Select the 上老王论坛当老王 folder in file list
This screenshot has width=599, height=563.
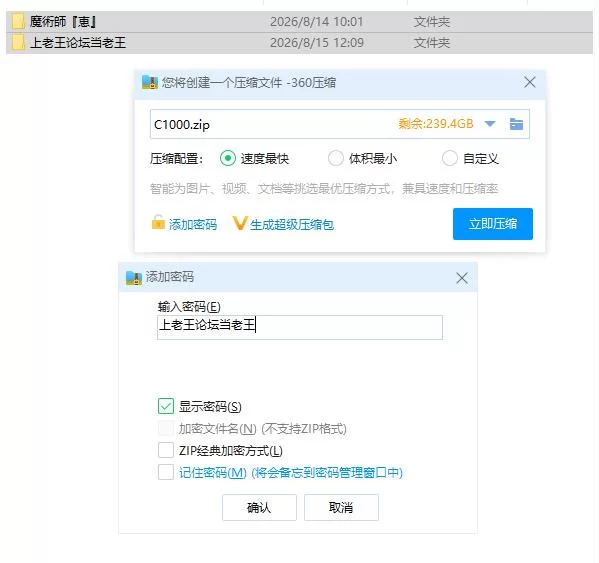pos(78,42)
